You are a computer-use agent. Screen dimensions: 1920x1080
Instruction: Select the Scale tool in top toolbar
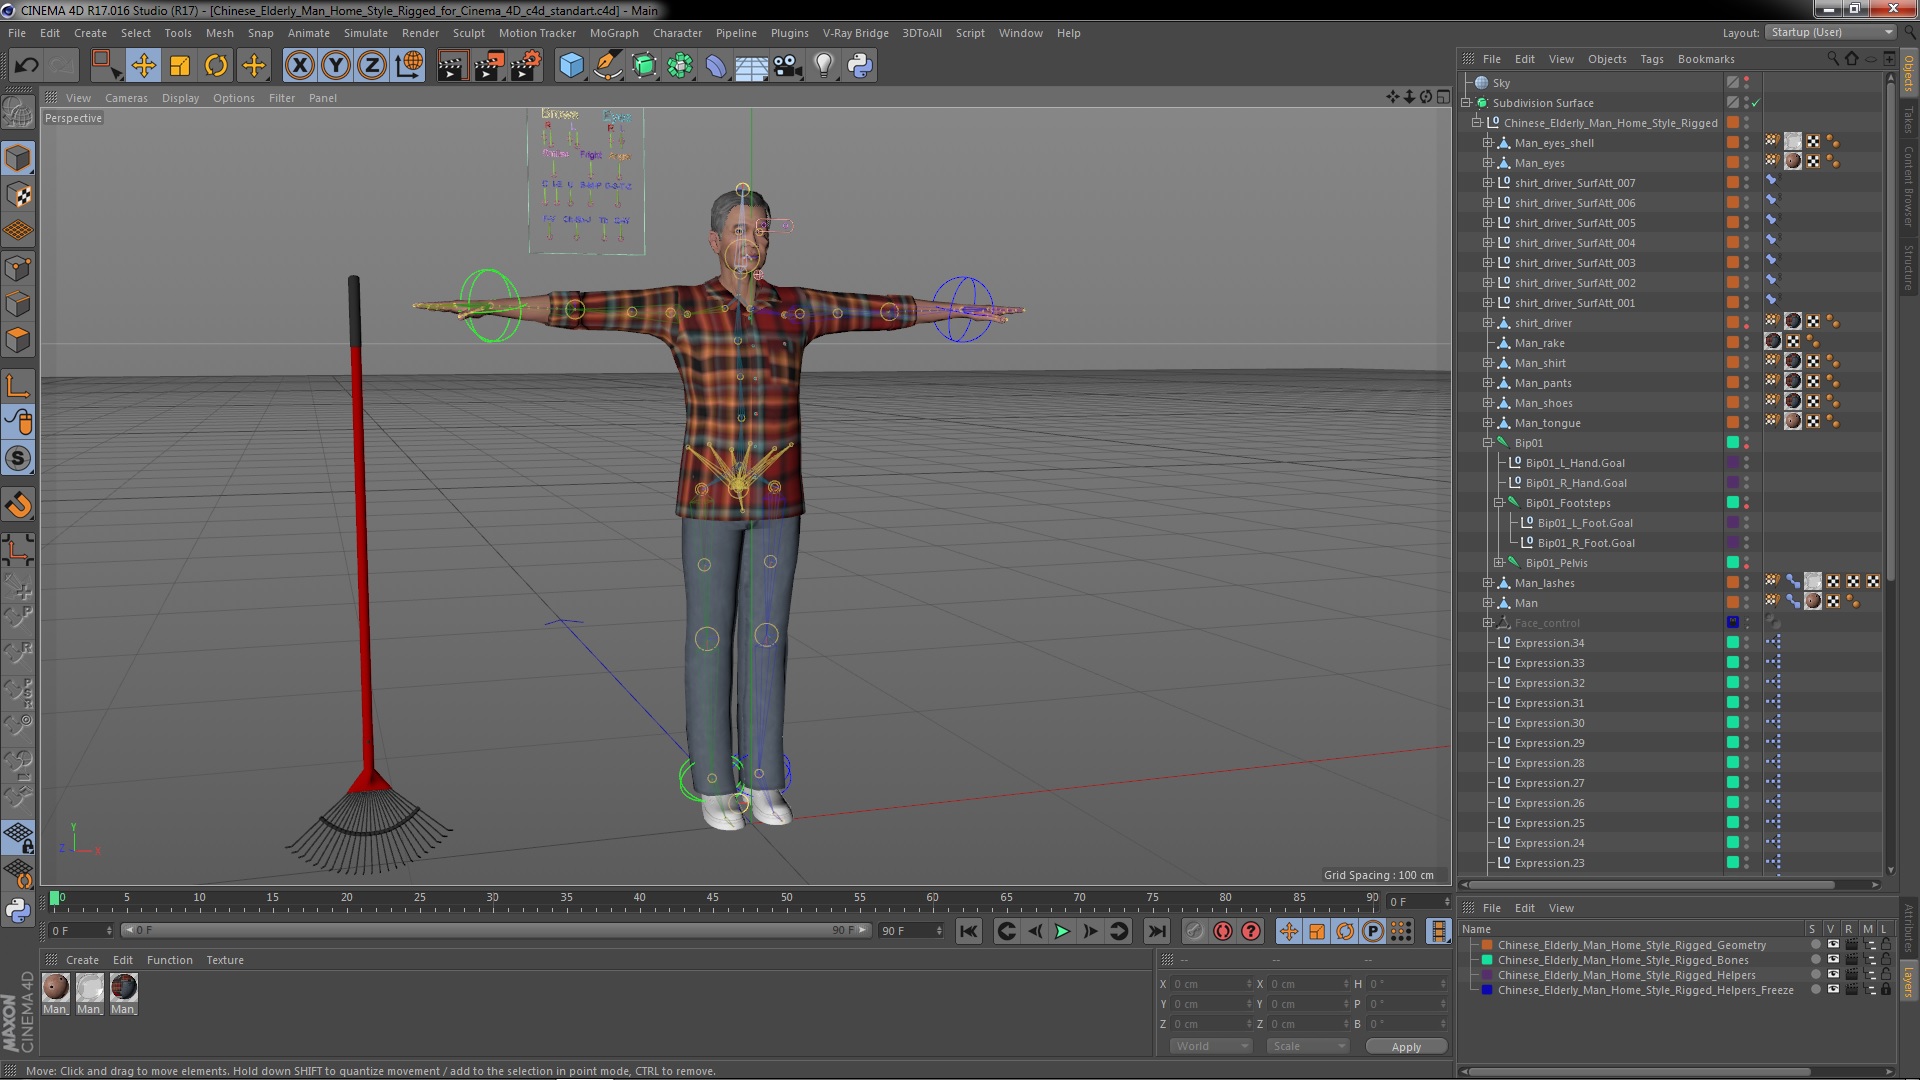180,66
